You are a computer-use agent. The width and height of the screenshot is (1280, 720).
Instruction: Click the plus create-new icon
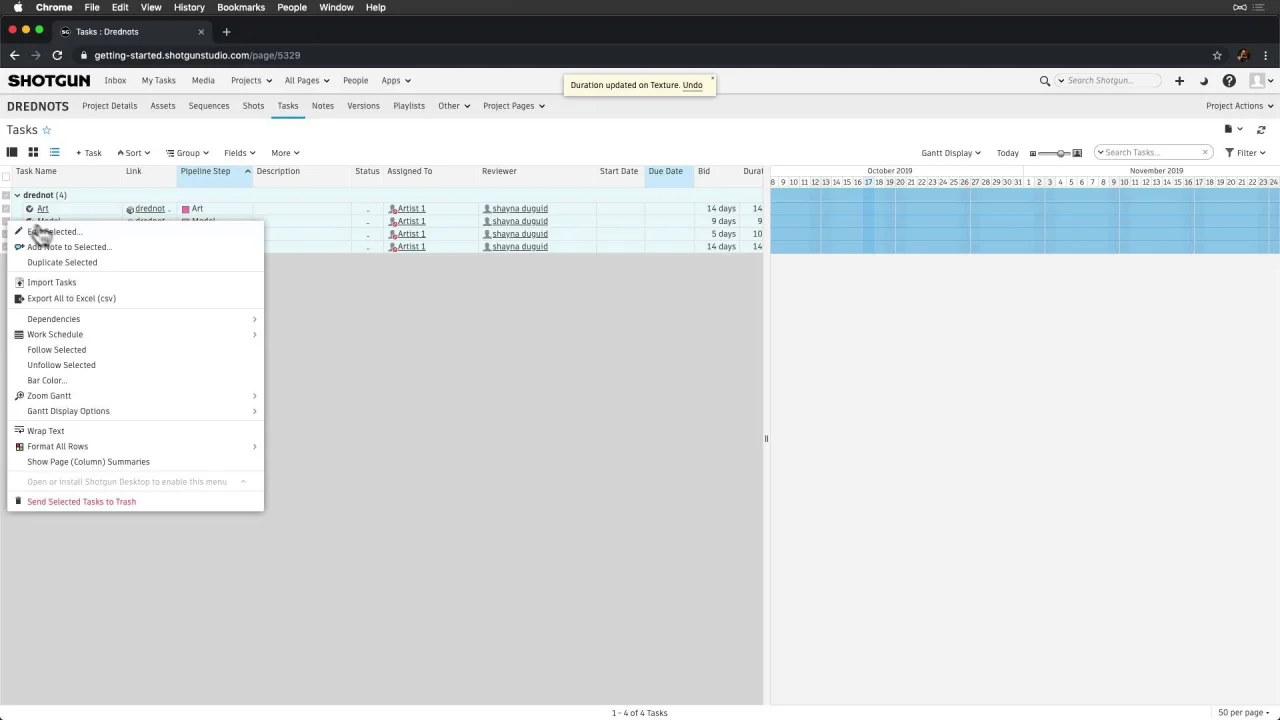tap(1179, 81)
